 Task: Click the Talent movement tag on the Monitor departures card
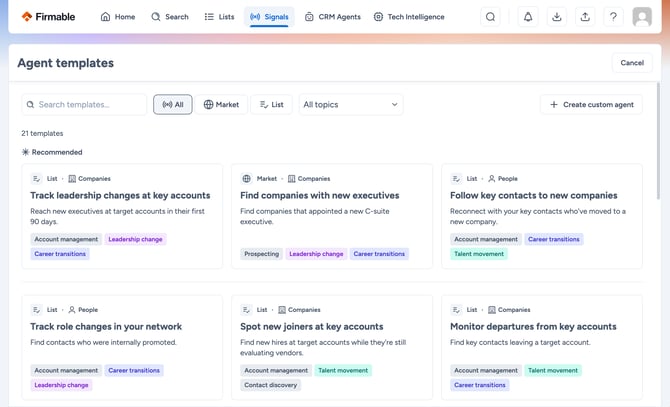click(x=553, y=370)
